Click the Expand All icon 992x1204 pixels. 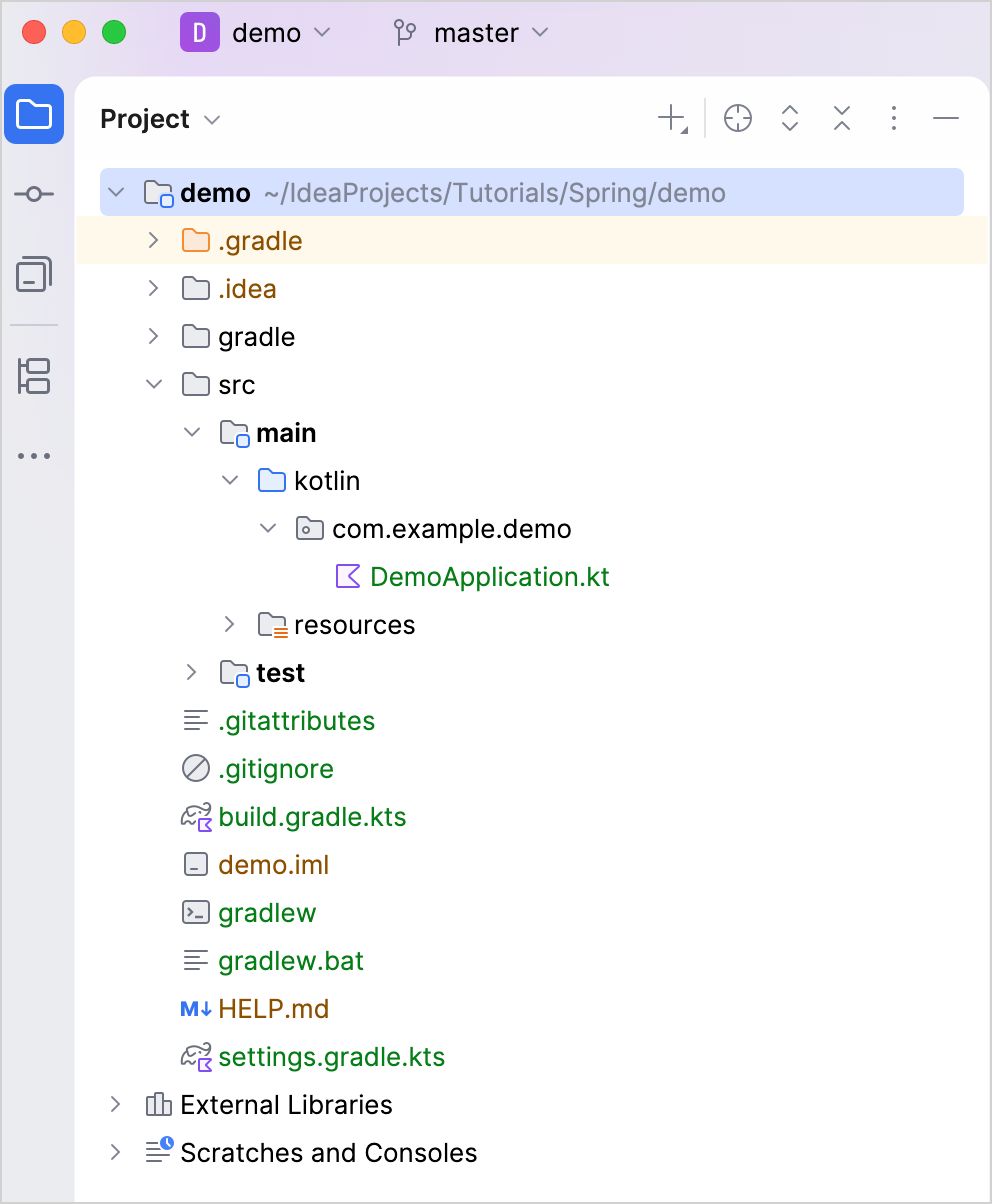tap(790, 119)
